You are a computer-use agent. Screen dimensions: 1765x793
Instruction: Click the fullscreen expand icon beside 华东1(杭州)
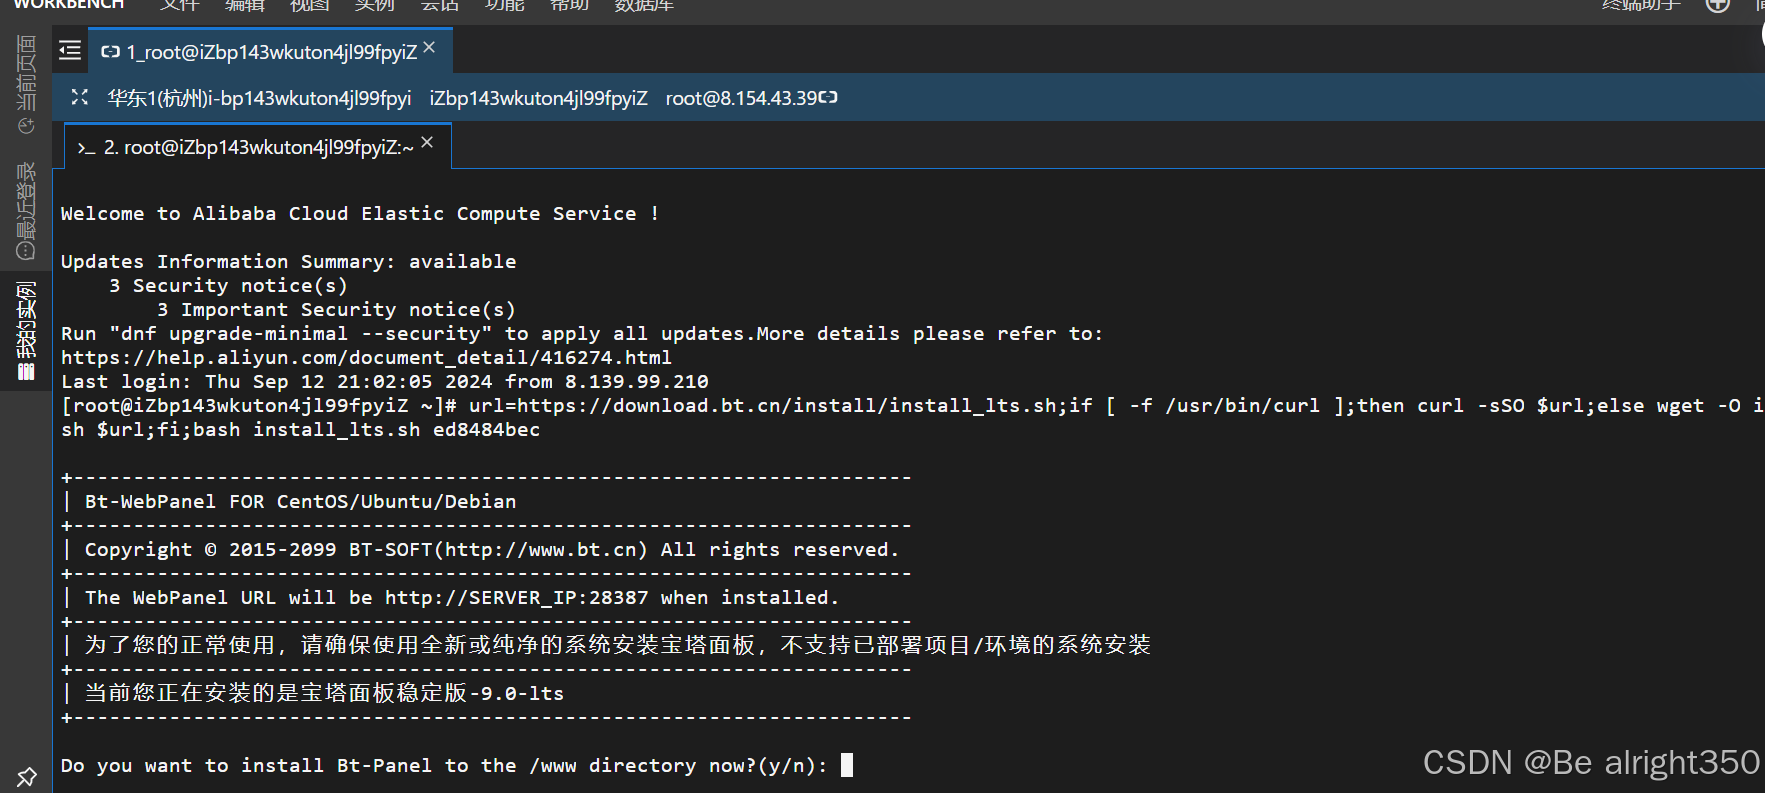click(x=80, y=97)
